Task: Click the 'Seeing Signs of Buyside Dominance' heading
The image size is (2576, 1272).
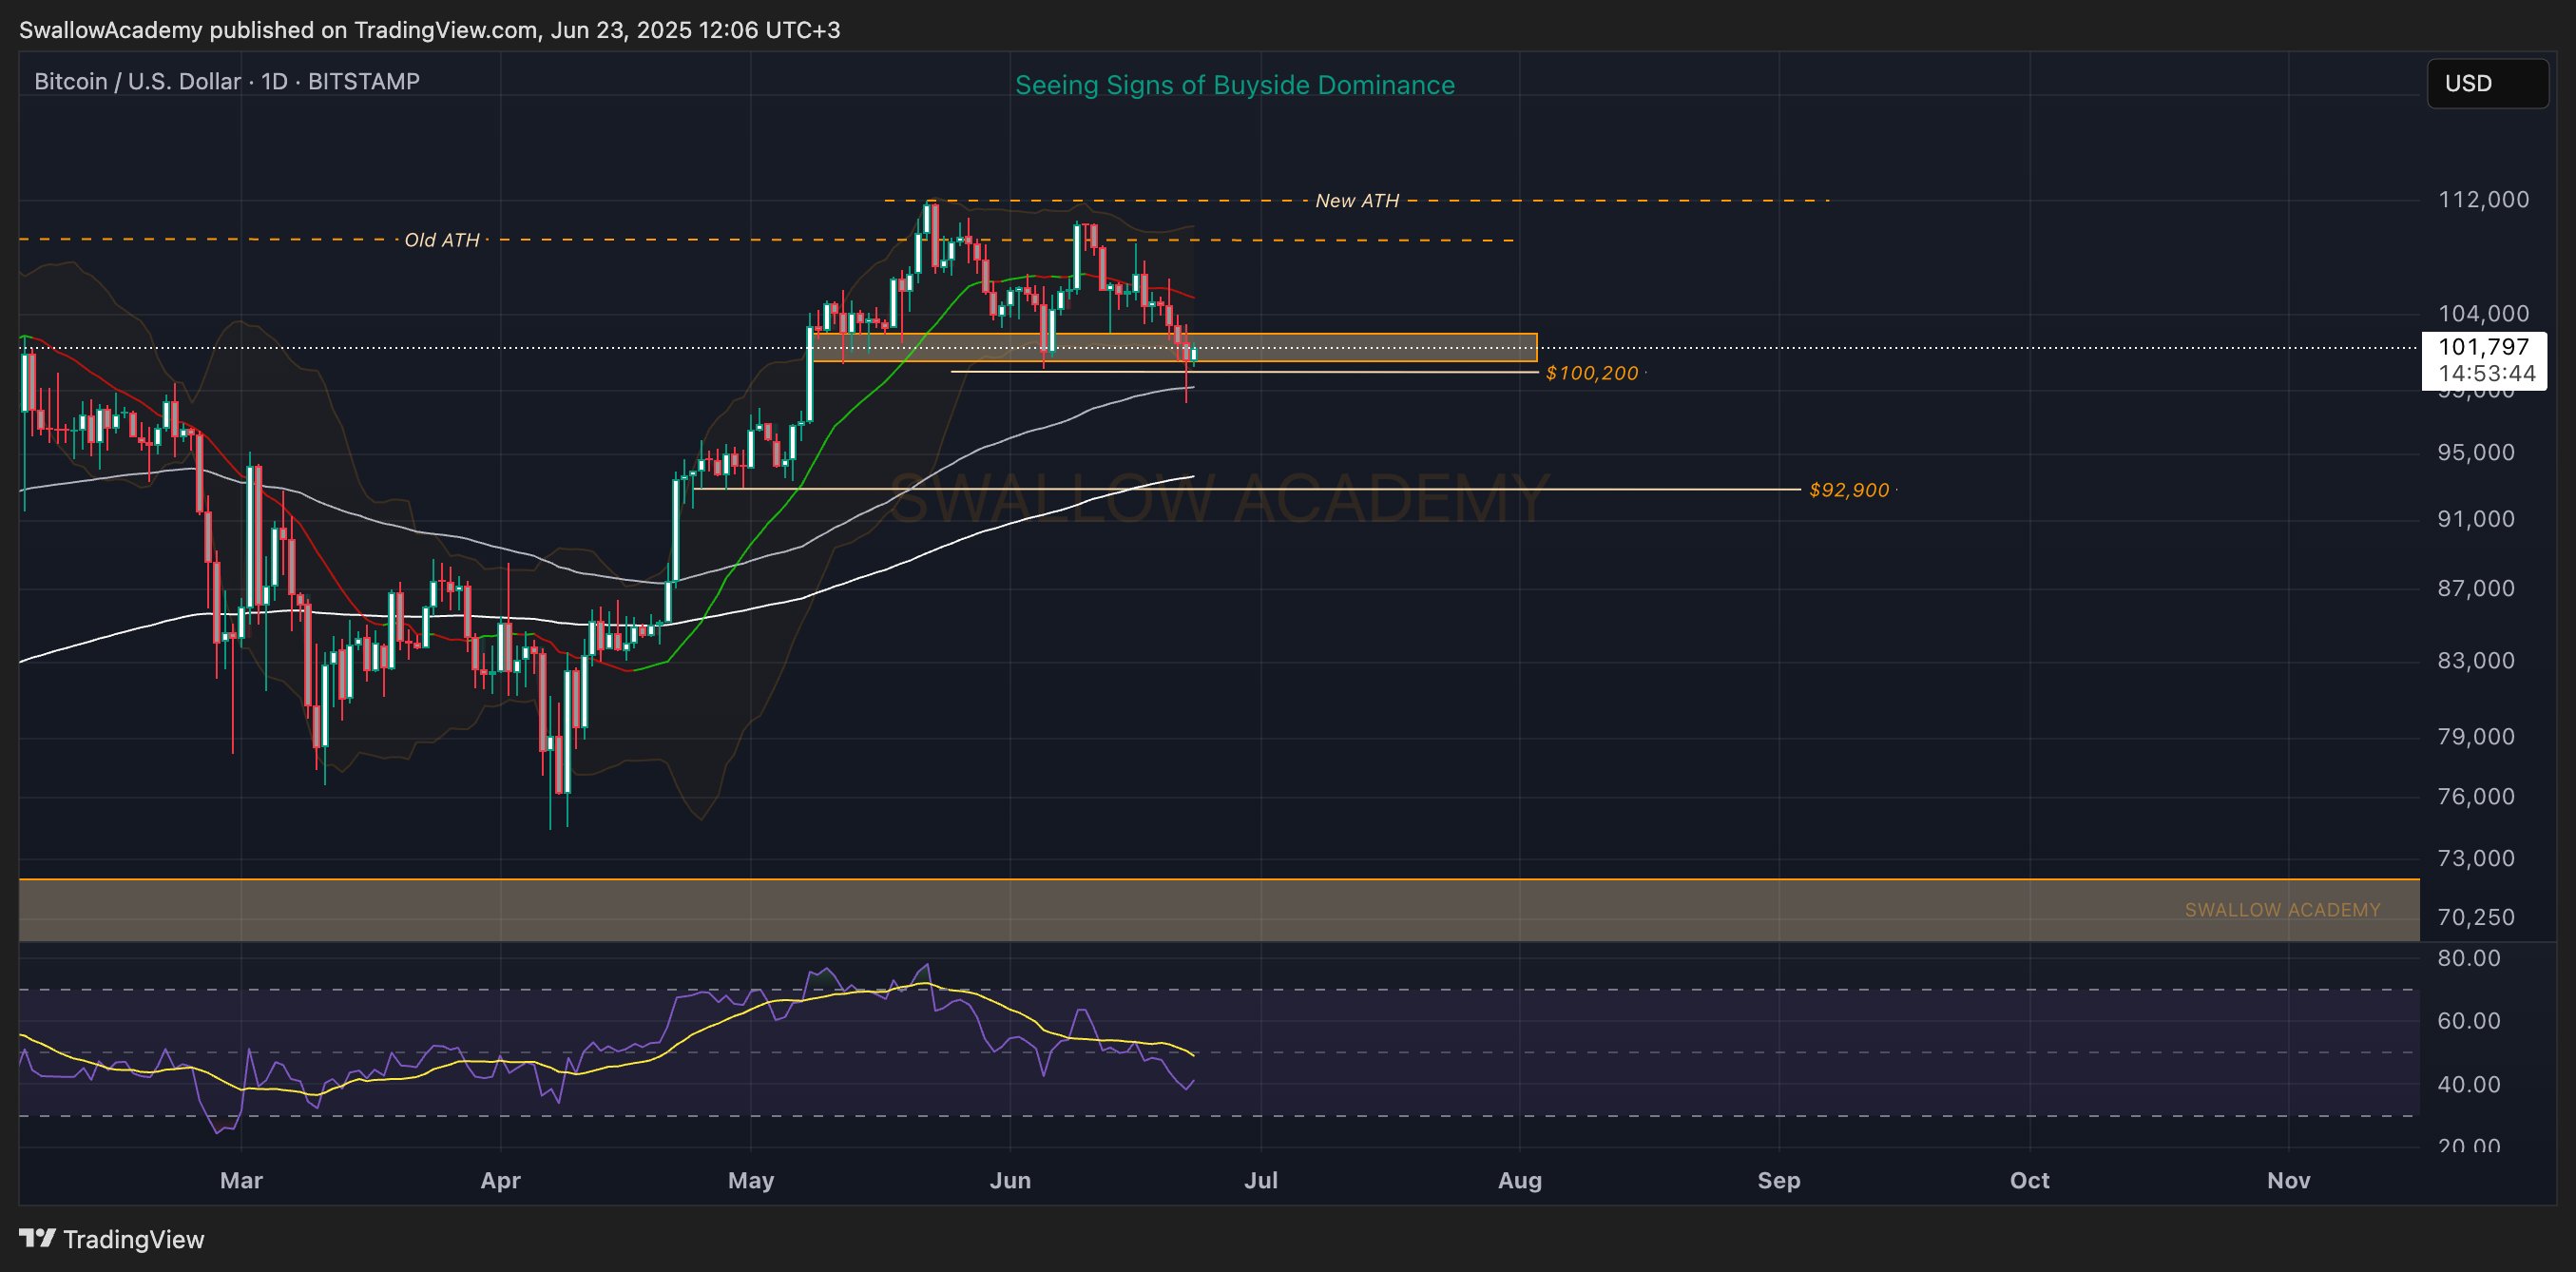Action: (x=1234, y=85)
